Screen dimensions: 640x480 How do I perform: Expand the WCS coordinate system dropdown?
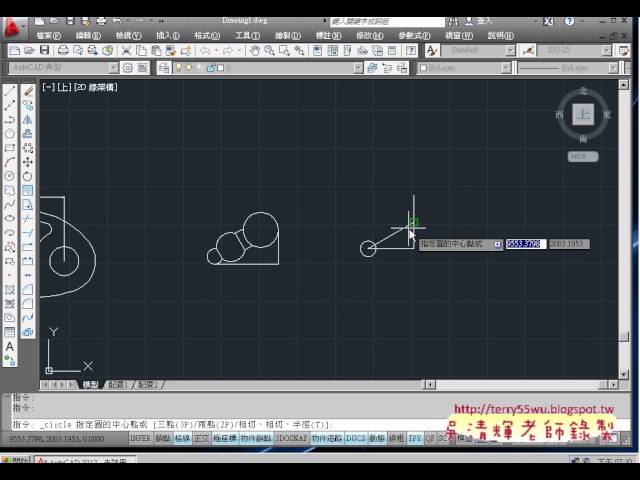click(x=583, y=156)
